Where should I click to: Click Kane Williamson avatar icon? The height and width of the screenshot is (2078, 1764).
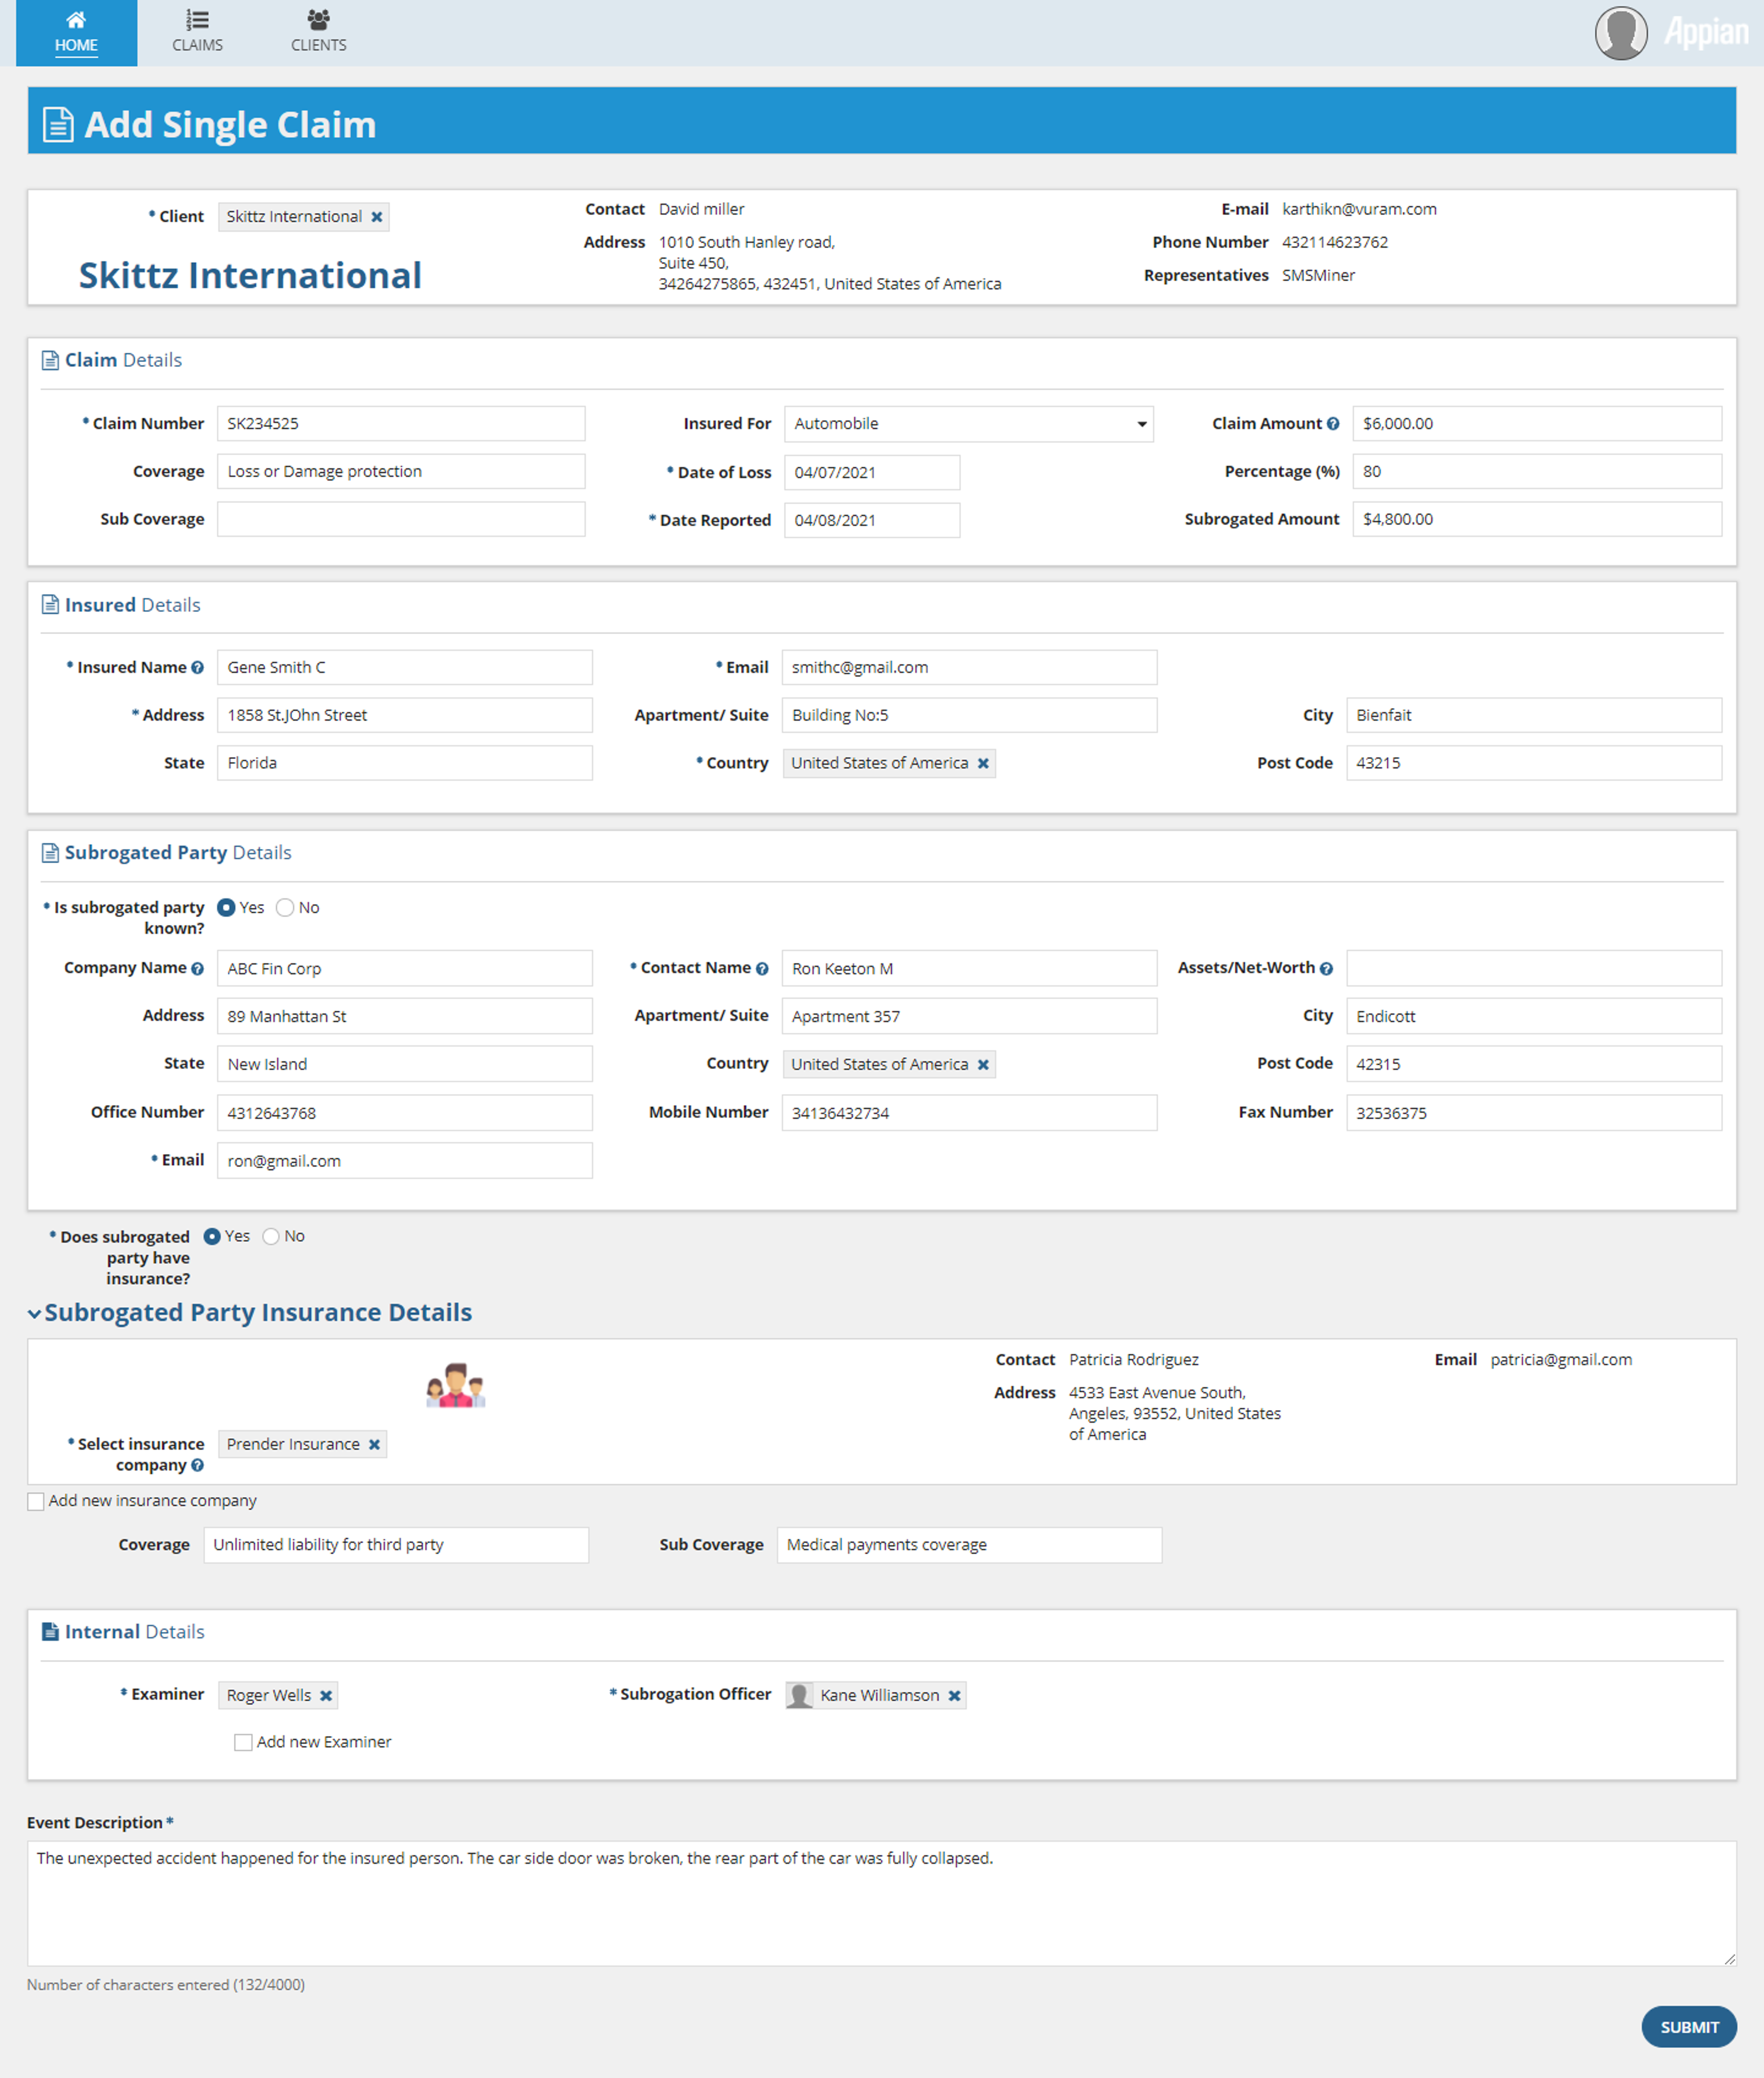coord(799,1696)
